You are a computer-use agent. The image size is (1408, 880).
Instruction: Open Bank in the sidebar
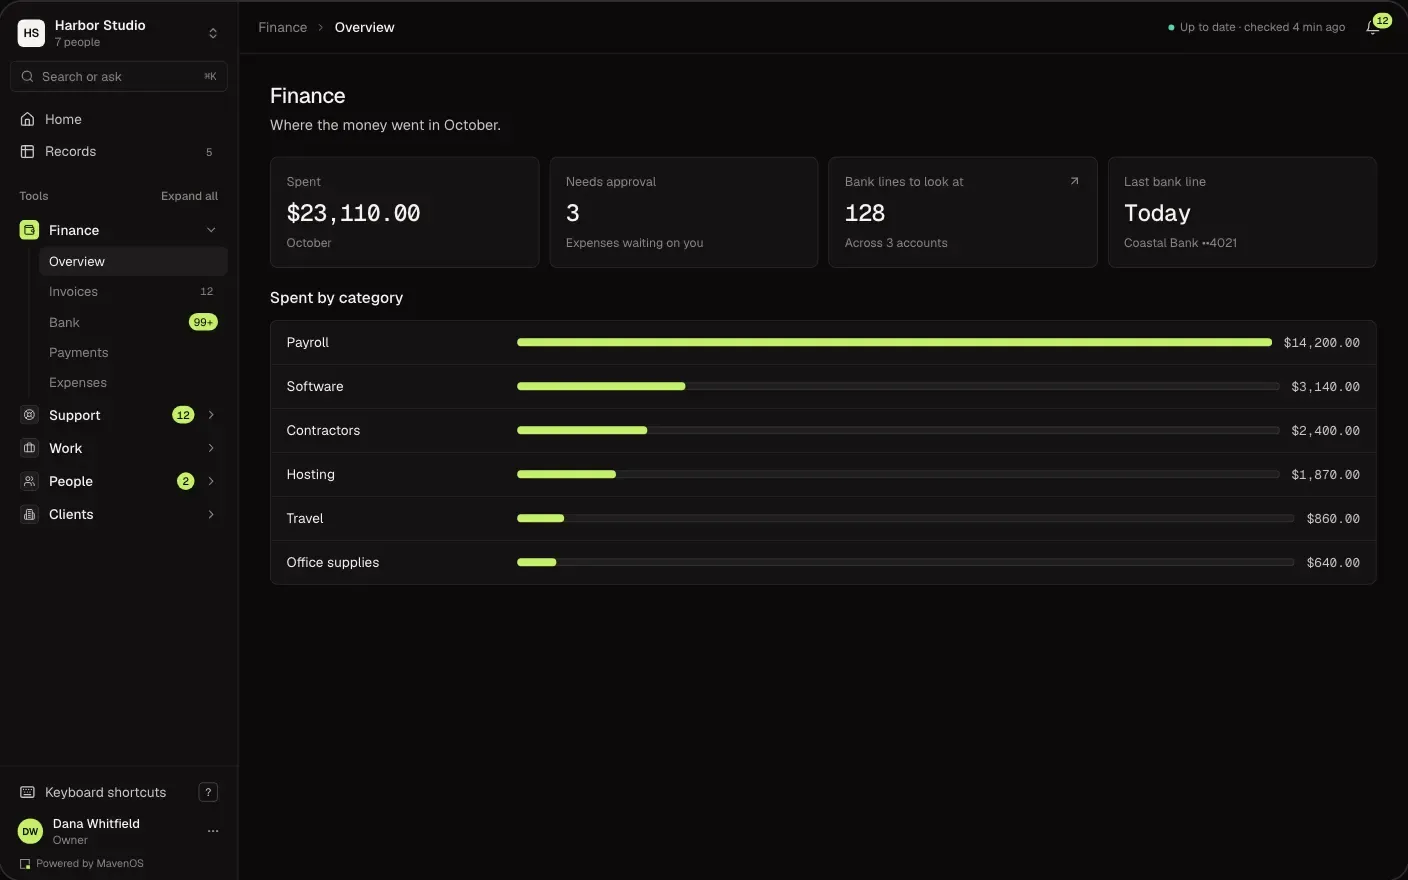pyautogui.click(x=133, y=322)
